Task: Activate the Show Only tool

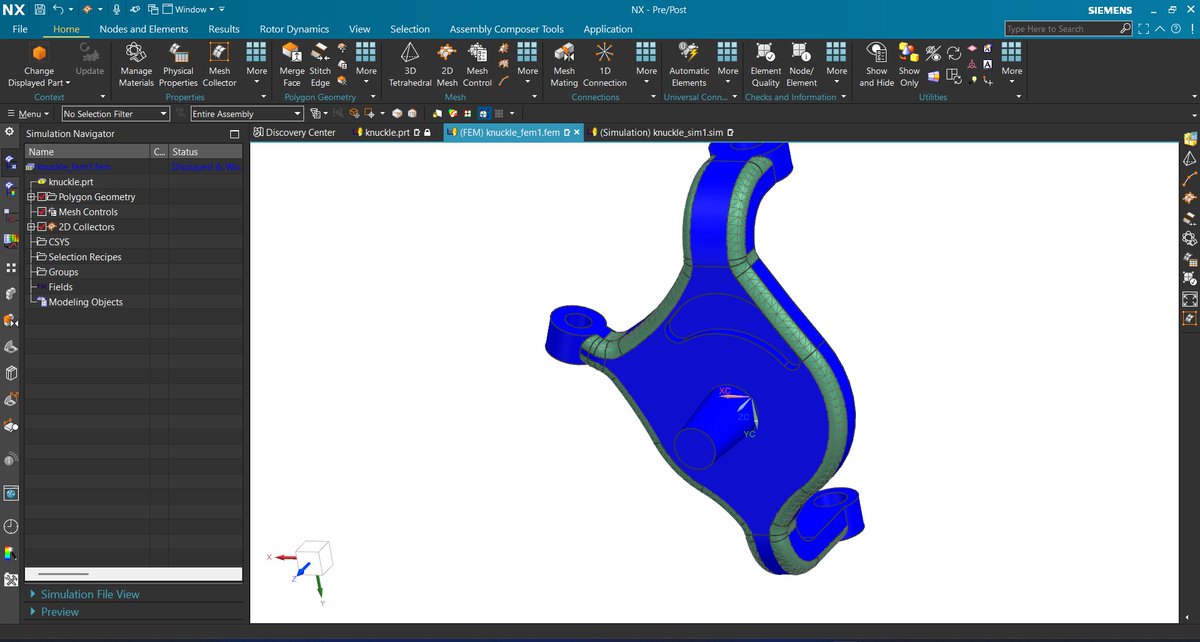Action: 909,65
